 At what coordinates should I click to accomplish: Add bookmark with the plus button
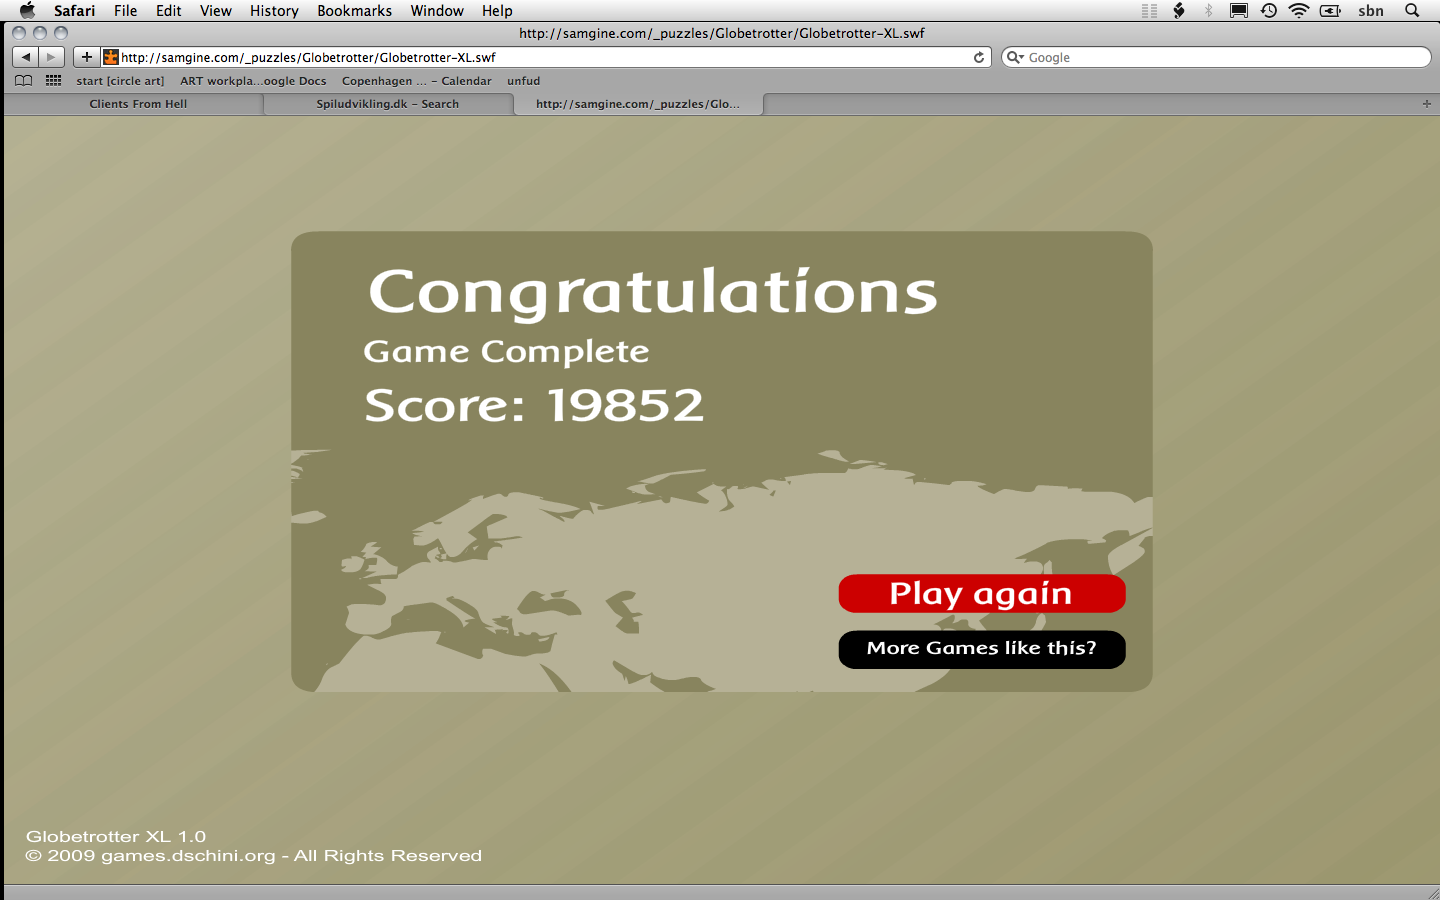click(x=87, y=57)
